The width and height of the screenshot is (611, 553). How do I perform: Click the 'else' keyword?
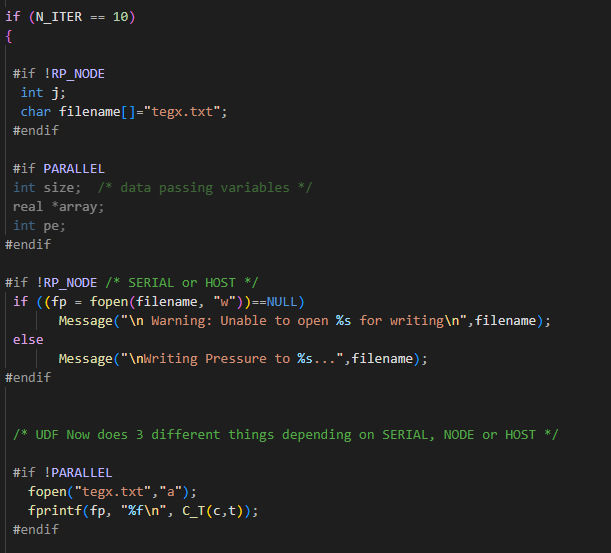(x=28, y=339)
